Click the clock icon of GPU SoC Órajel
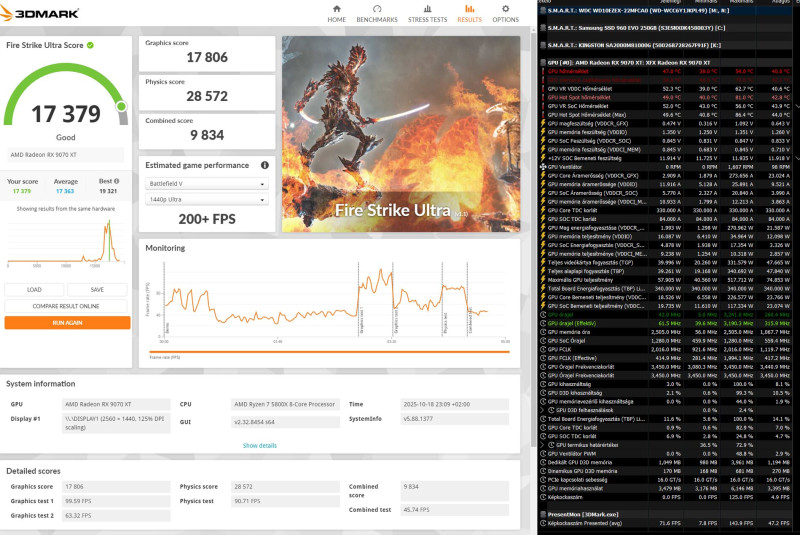Image resolution: width=800 pixels, height=535 pixels. click(x=543, y=341)
